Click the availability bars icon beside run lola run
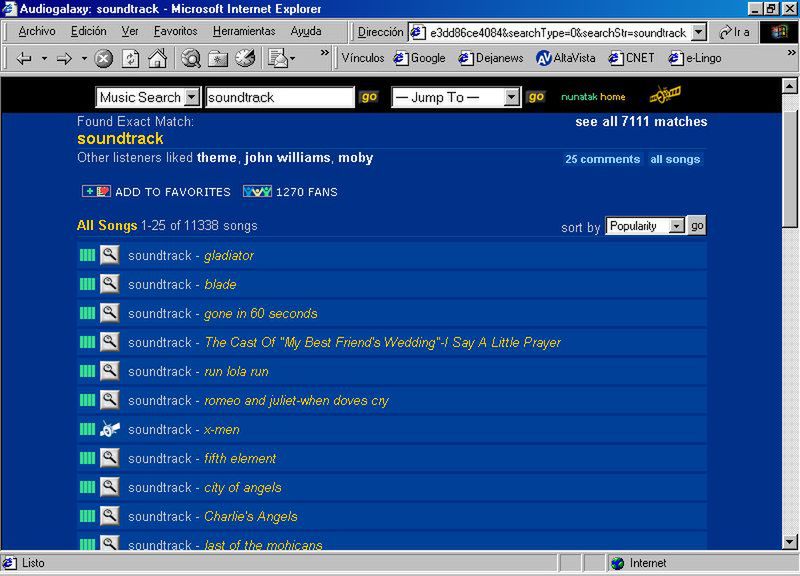The height and width of the screenshot is (576, 800). pos(87,371)
